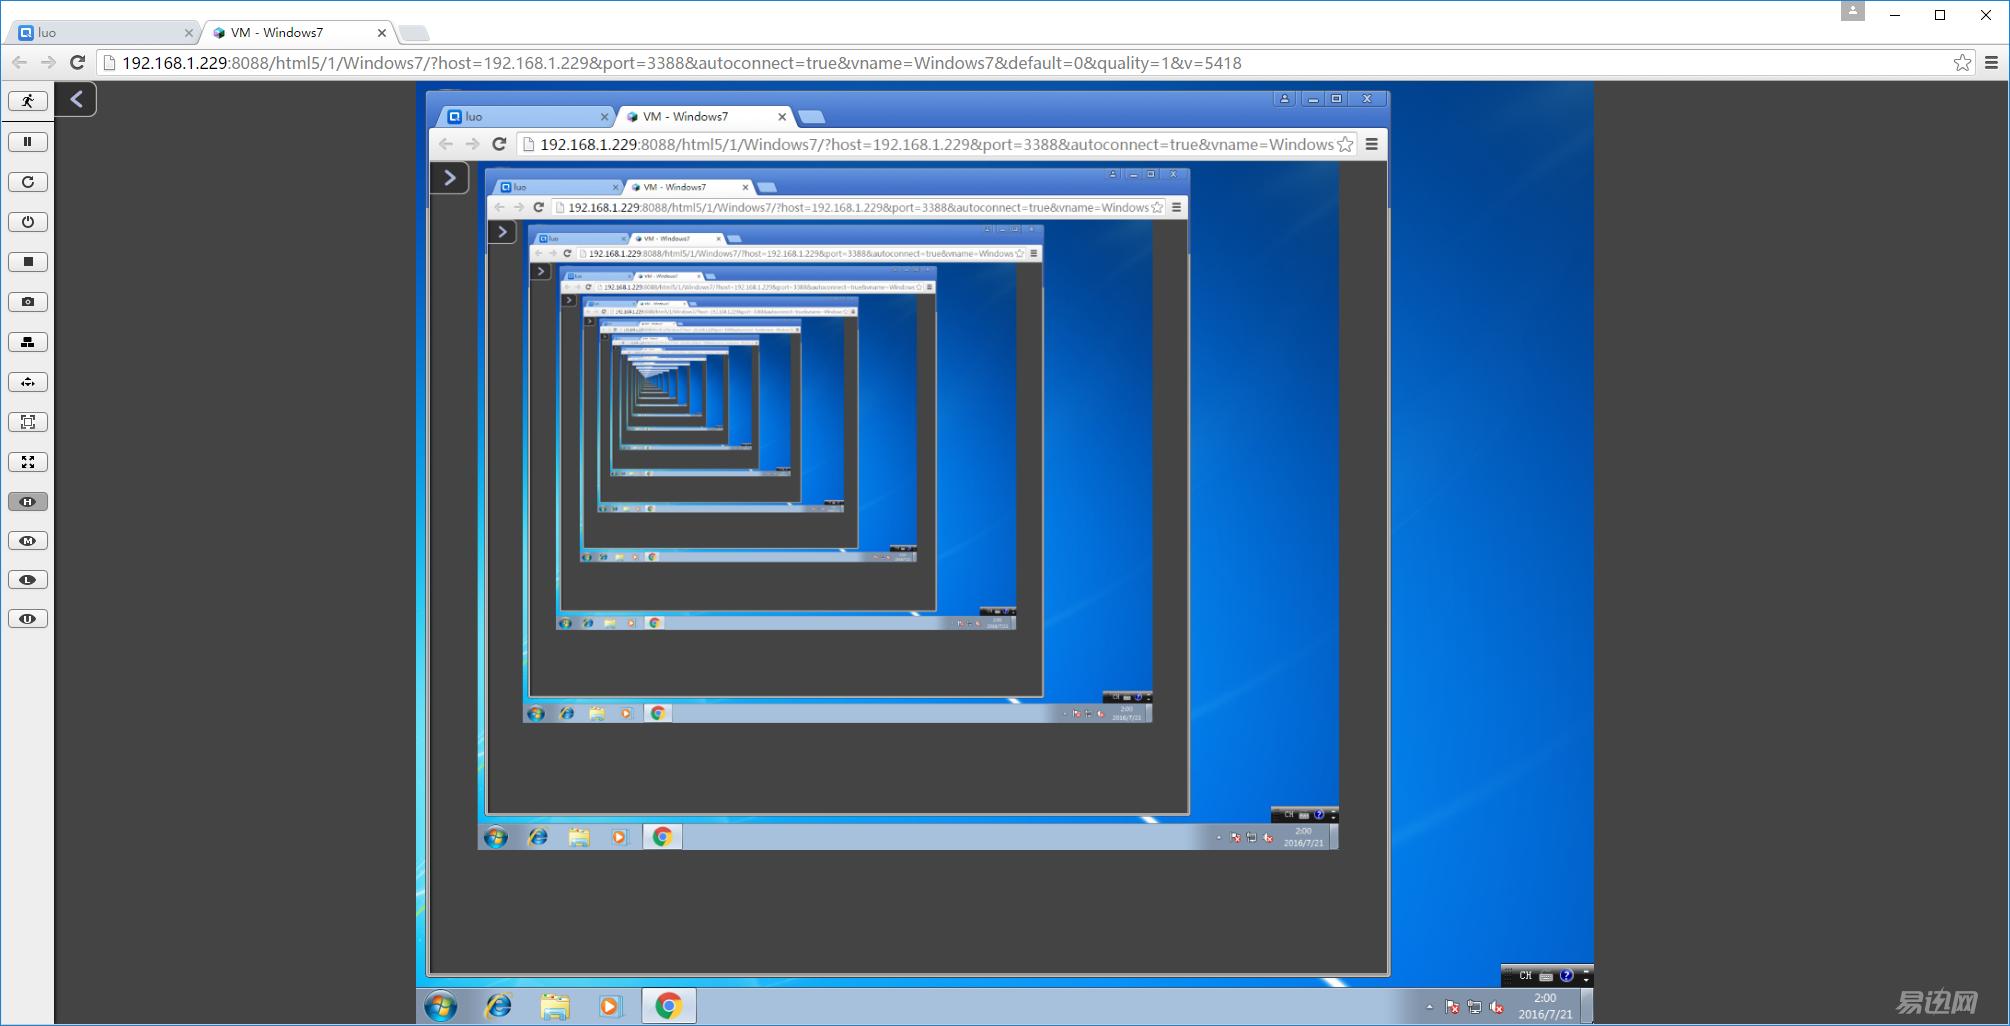Viewport: 2010px width, 1026px height.
Task: Click the four-way arrows icon in sidebar
Action: click(28, 382)
